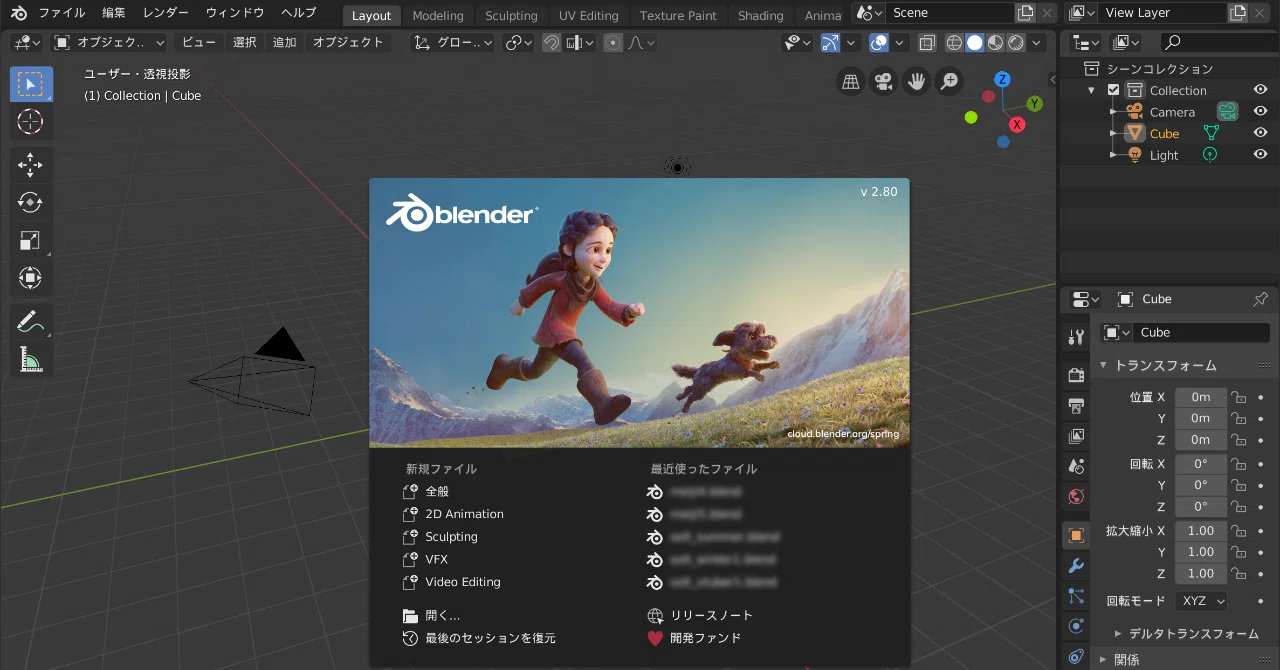Uncheck the Collection checkbox in outliner

[x=1113, y=90]
